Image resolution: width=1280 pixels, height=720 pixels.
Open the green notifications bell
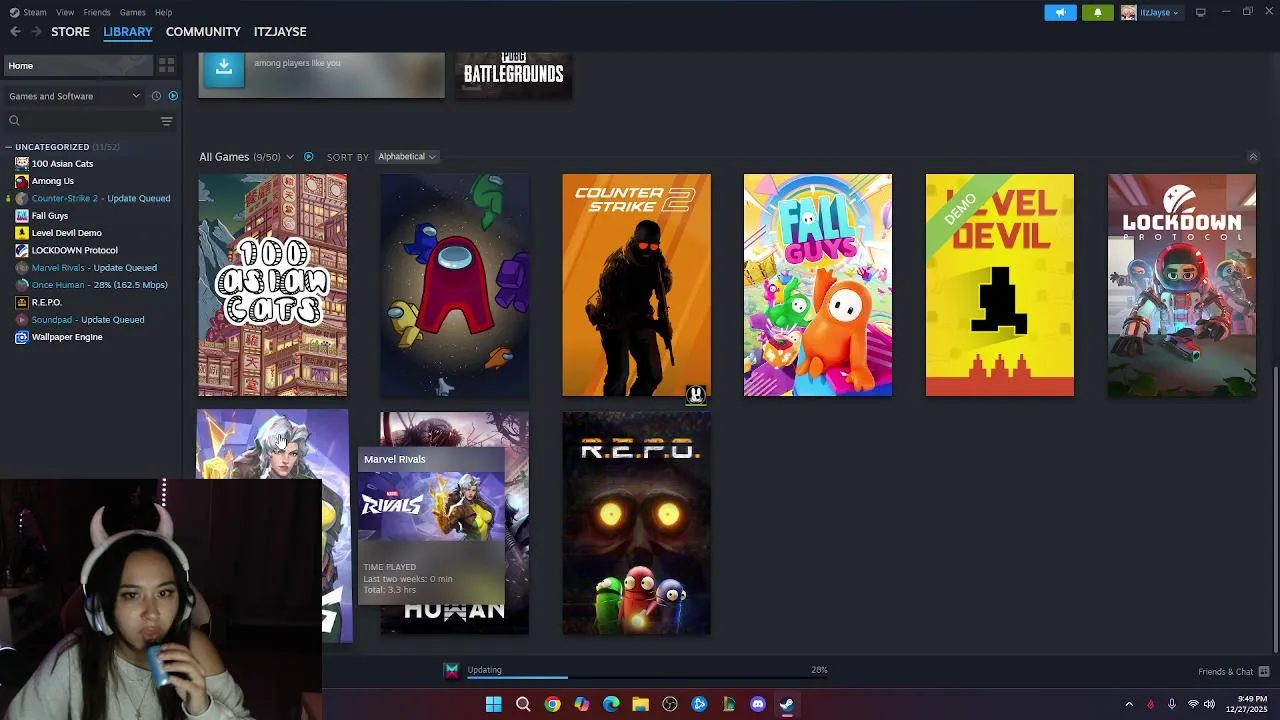pos(1097,12)
